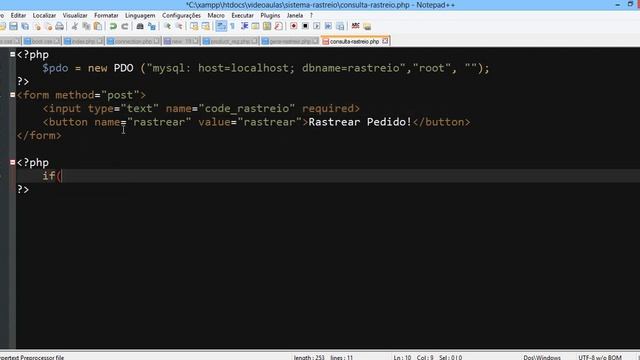Click the Save file toolbar icon
The image size is (640, 360).
pos(13,27)
